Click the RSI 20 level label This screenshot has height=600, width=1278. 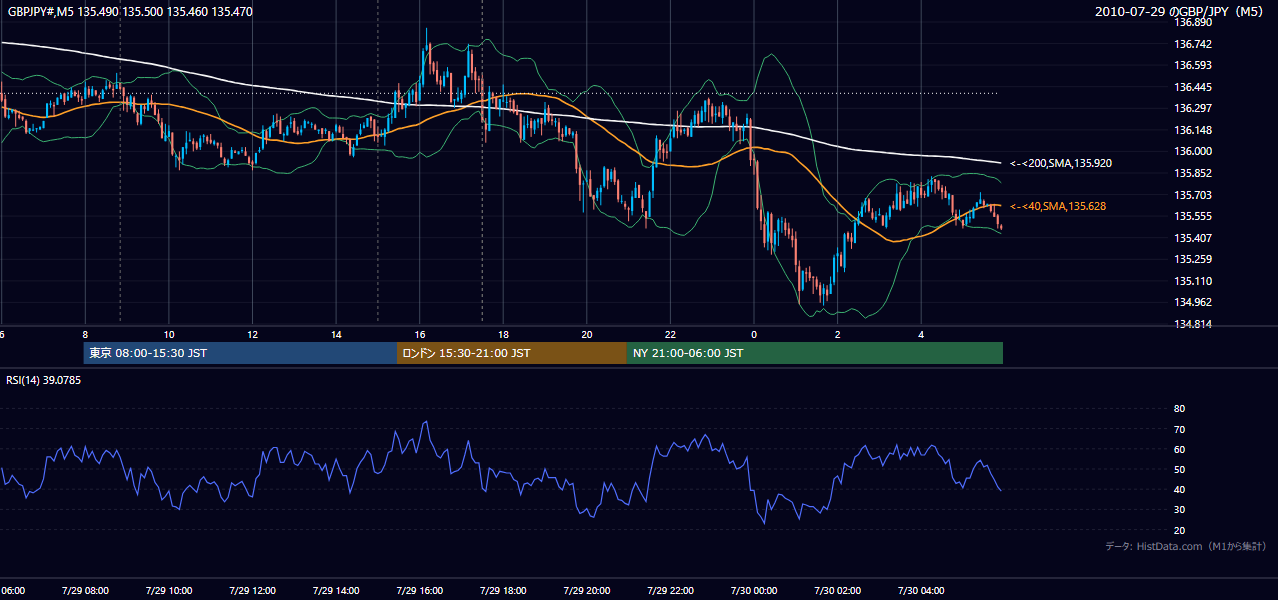[x=1180, y=530]
